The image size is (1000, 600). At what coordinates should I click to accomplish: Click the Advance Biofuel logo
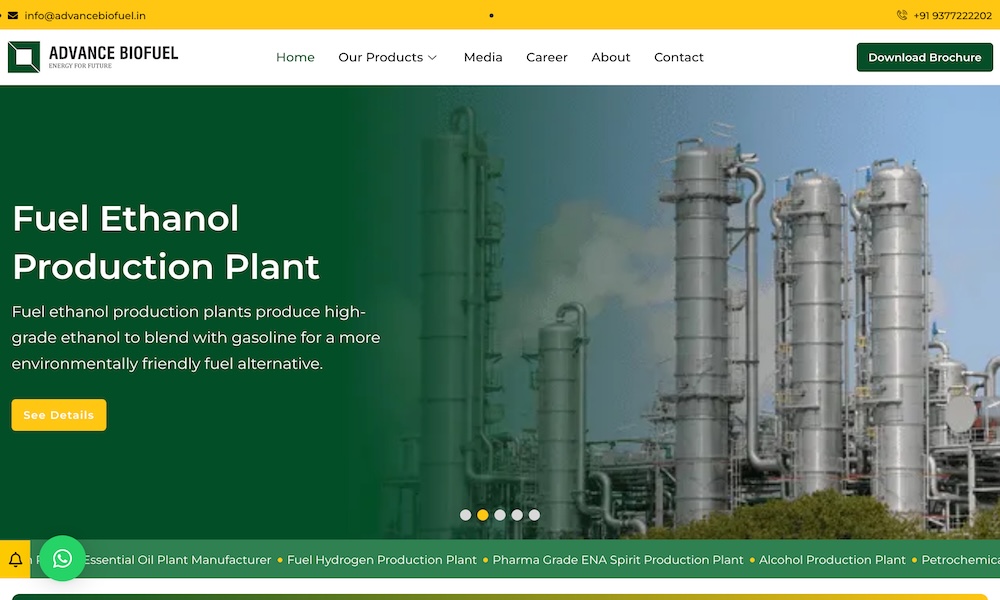[x=91, y=56]
